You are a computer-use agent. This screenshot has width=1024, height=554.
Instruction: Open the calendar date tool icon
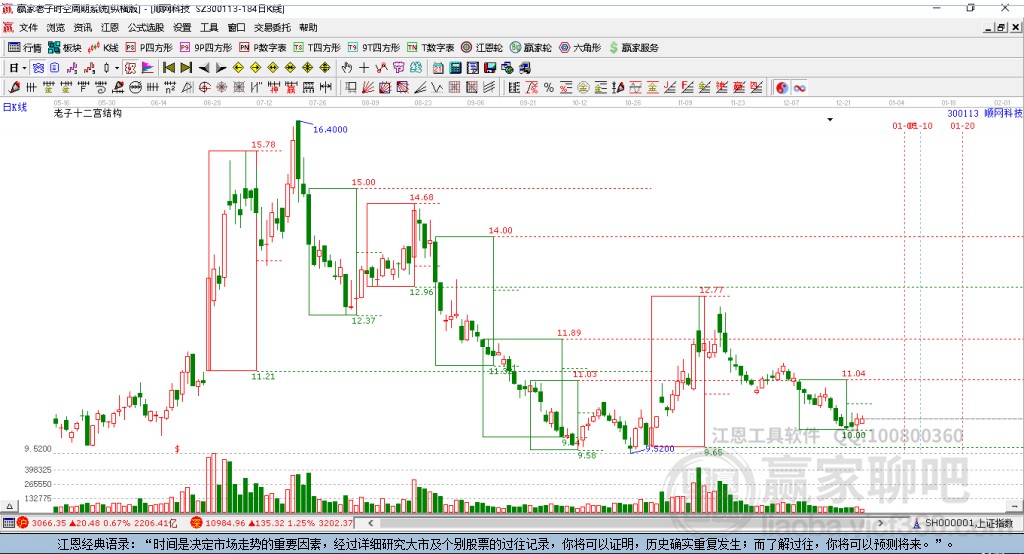coord(438,68)
